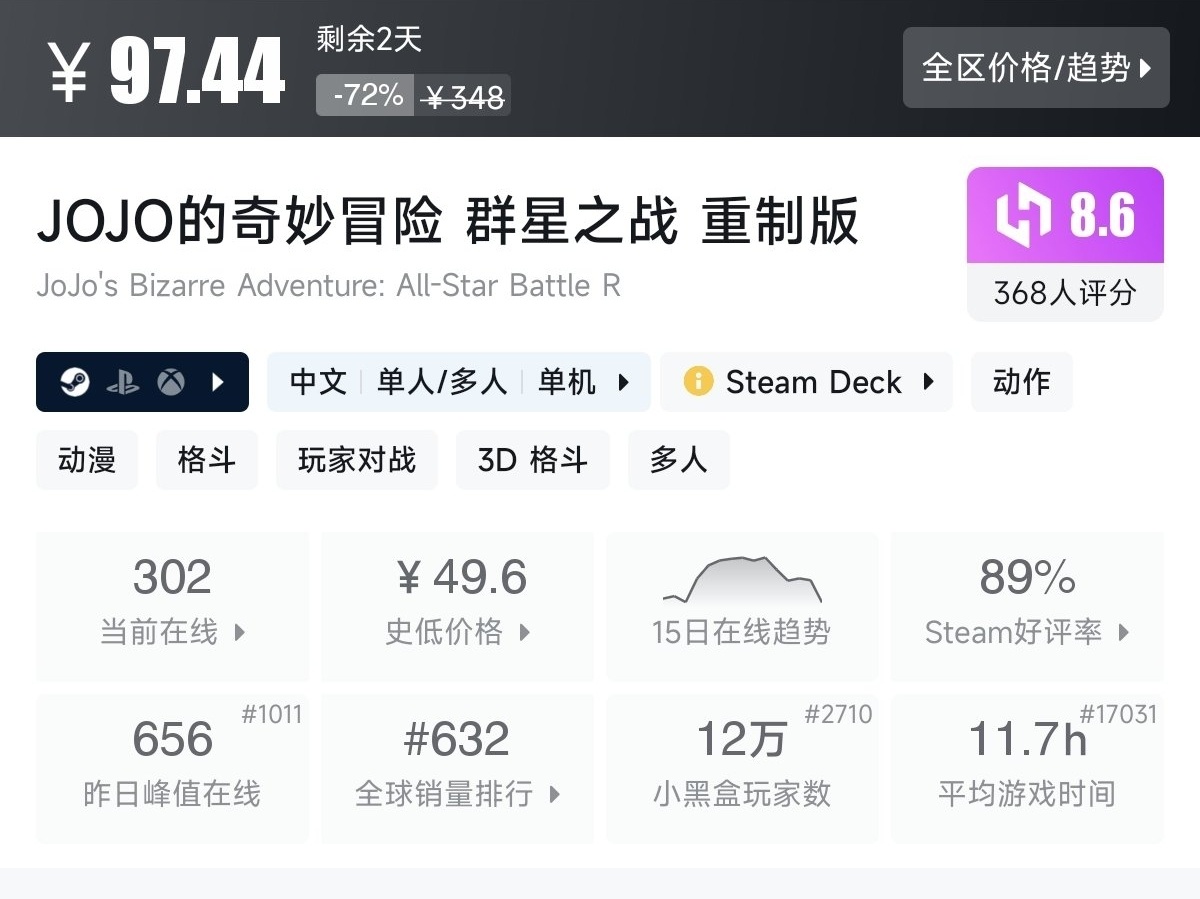Open all-region price and trend

[1036, 68]
